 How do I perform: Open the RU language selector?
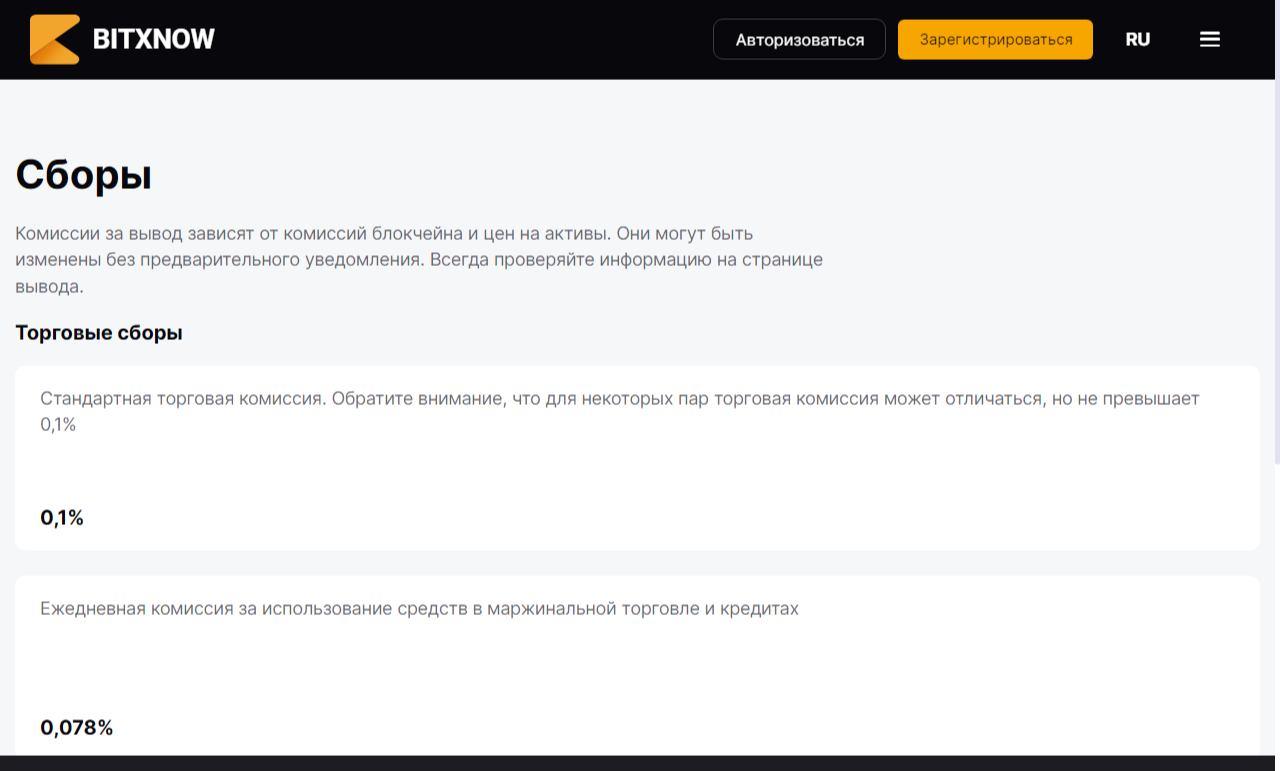pyautogui.click(x=1138, y=40)
